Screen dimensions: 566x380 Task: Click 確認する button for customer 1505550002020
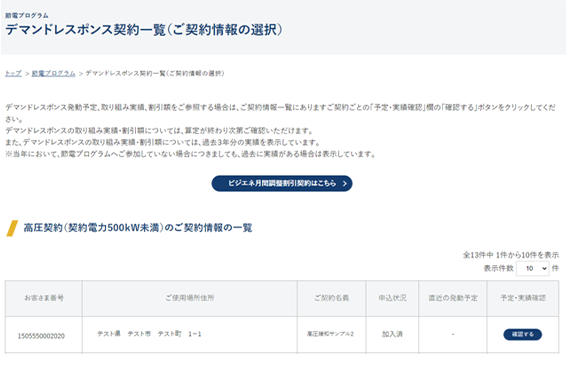click(523, 334)
